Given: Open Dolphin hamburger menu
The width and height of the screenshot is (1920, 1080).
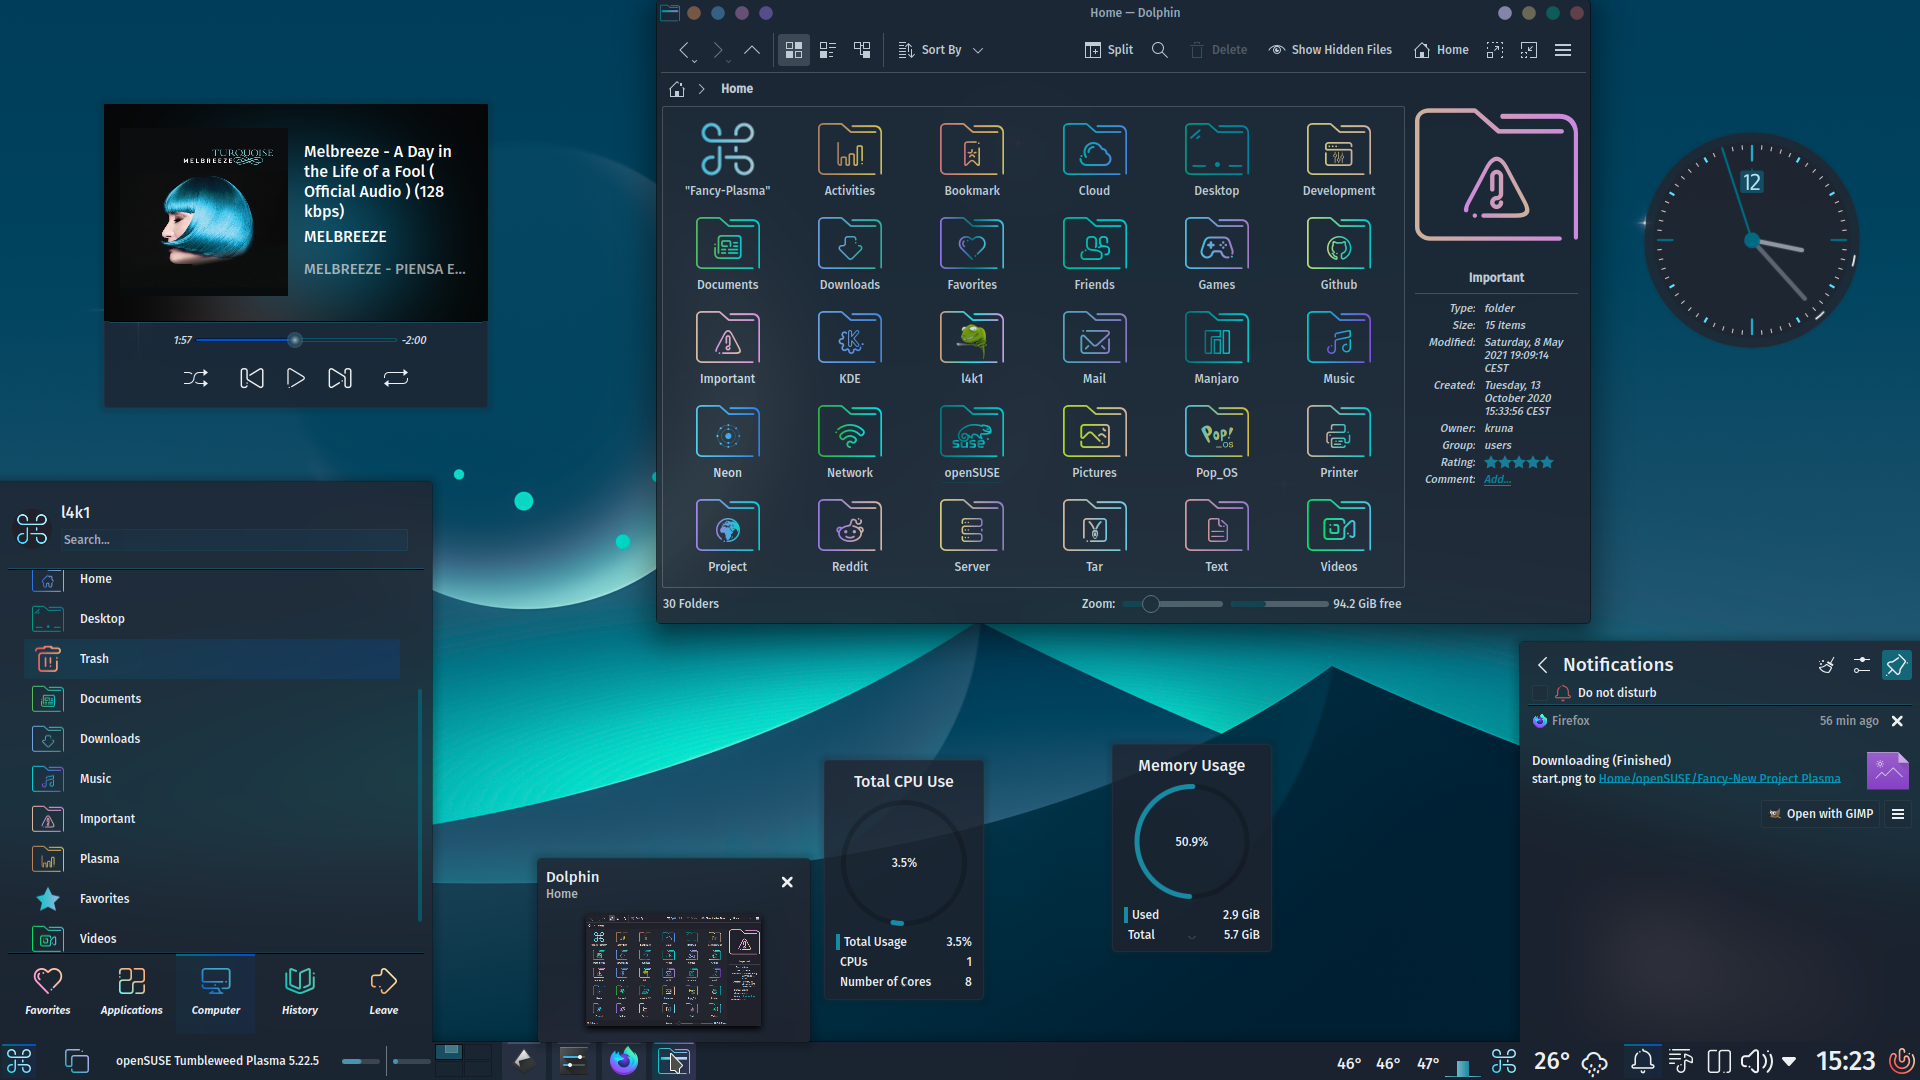Looking at the screenshot, I should [1563, 50].
